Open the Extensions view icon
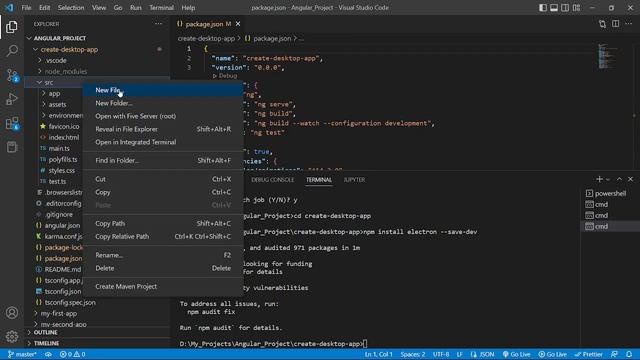 (x=12, y=123)
